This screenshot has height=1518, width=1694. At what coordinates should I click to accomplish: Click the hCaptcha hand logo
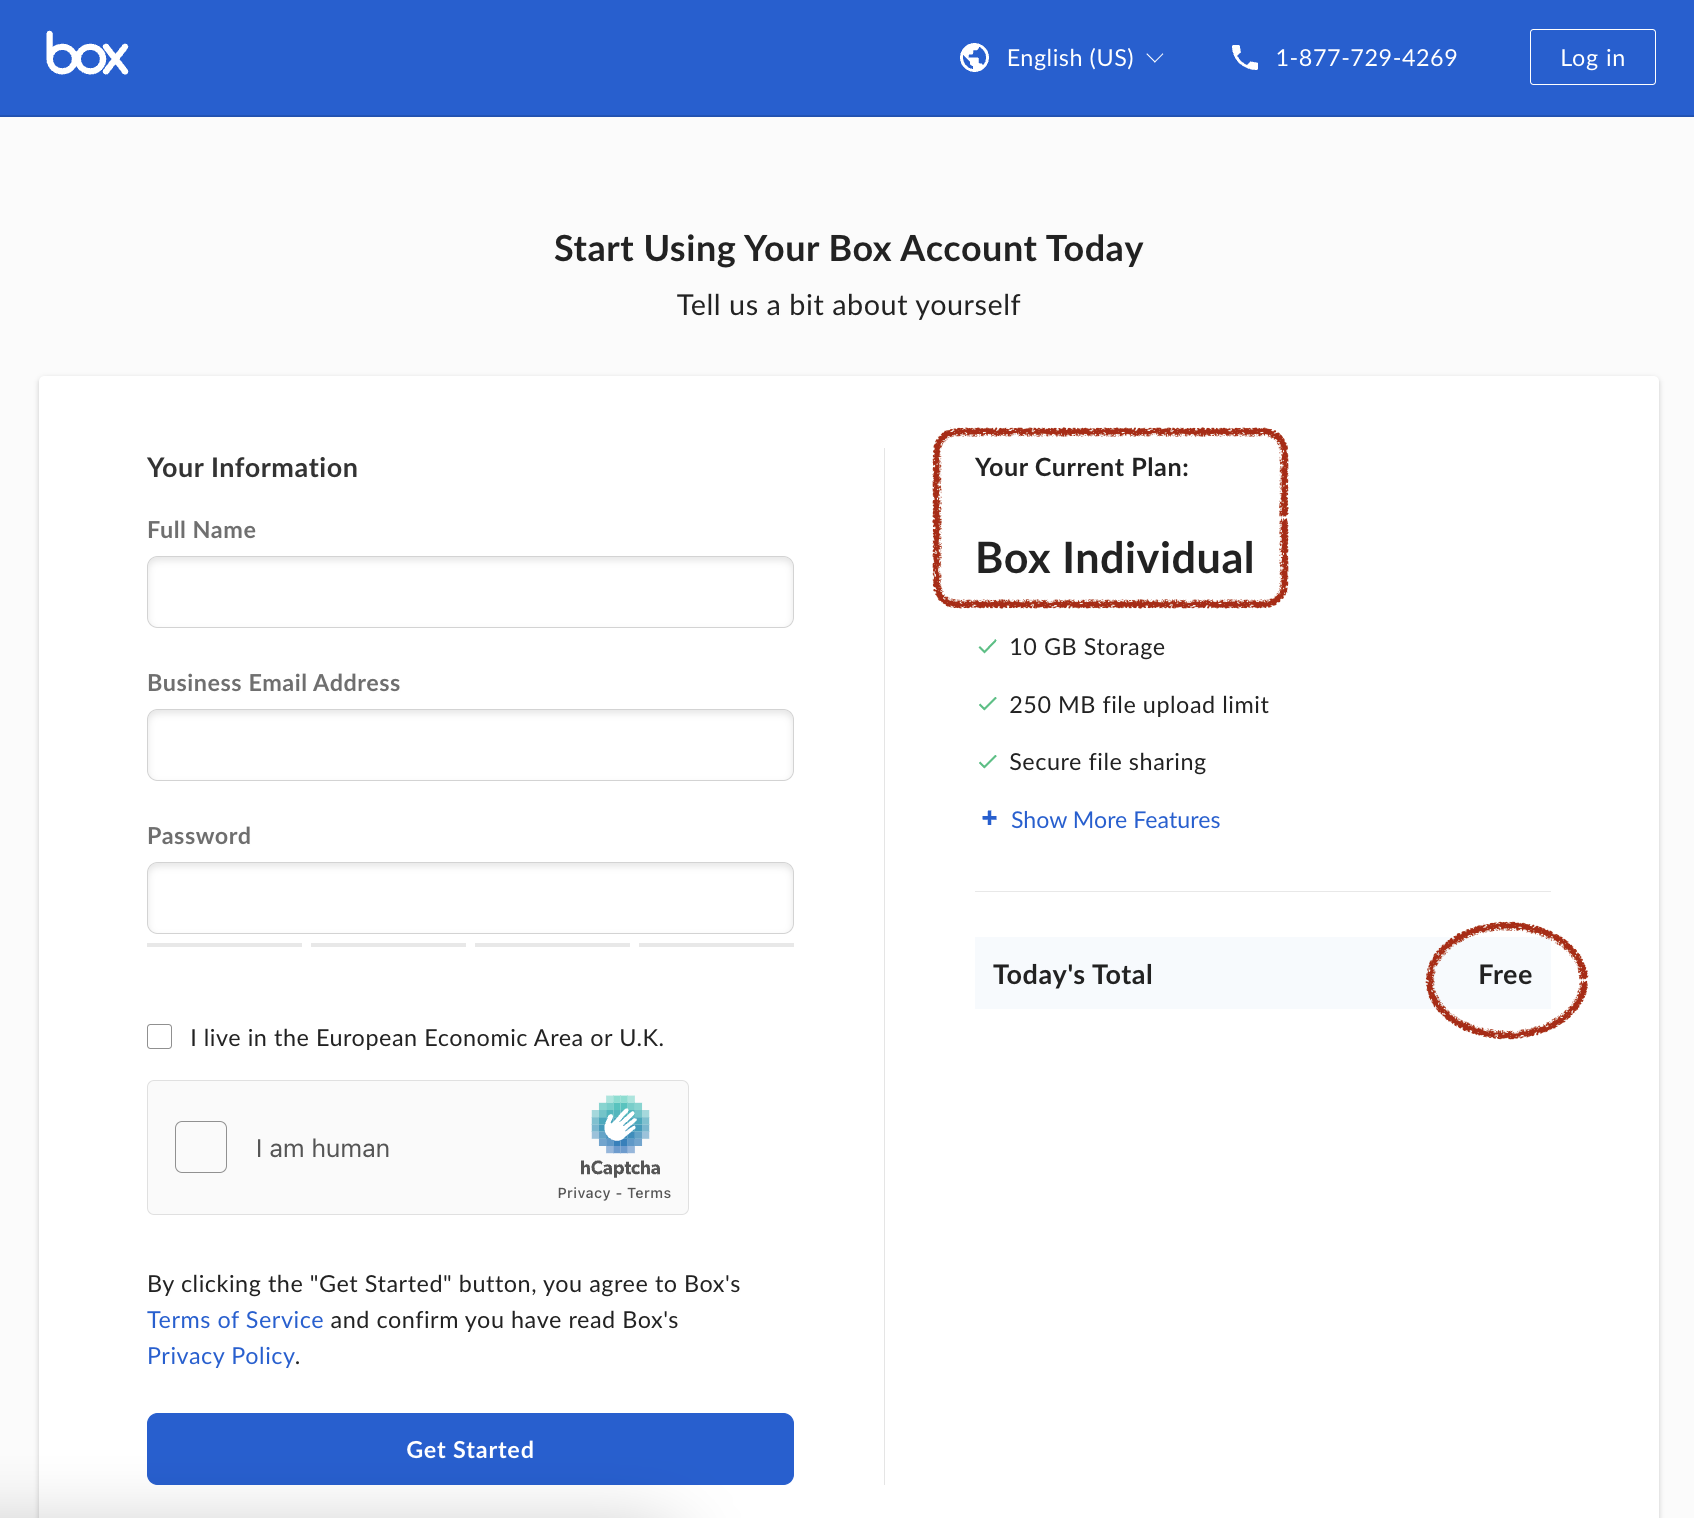(x=620, y=1124)
